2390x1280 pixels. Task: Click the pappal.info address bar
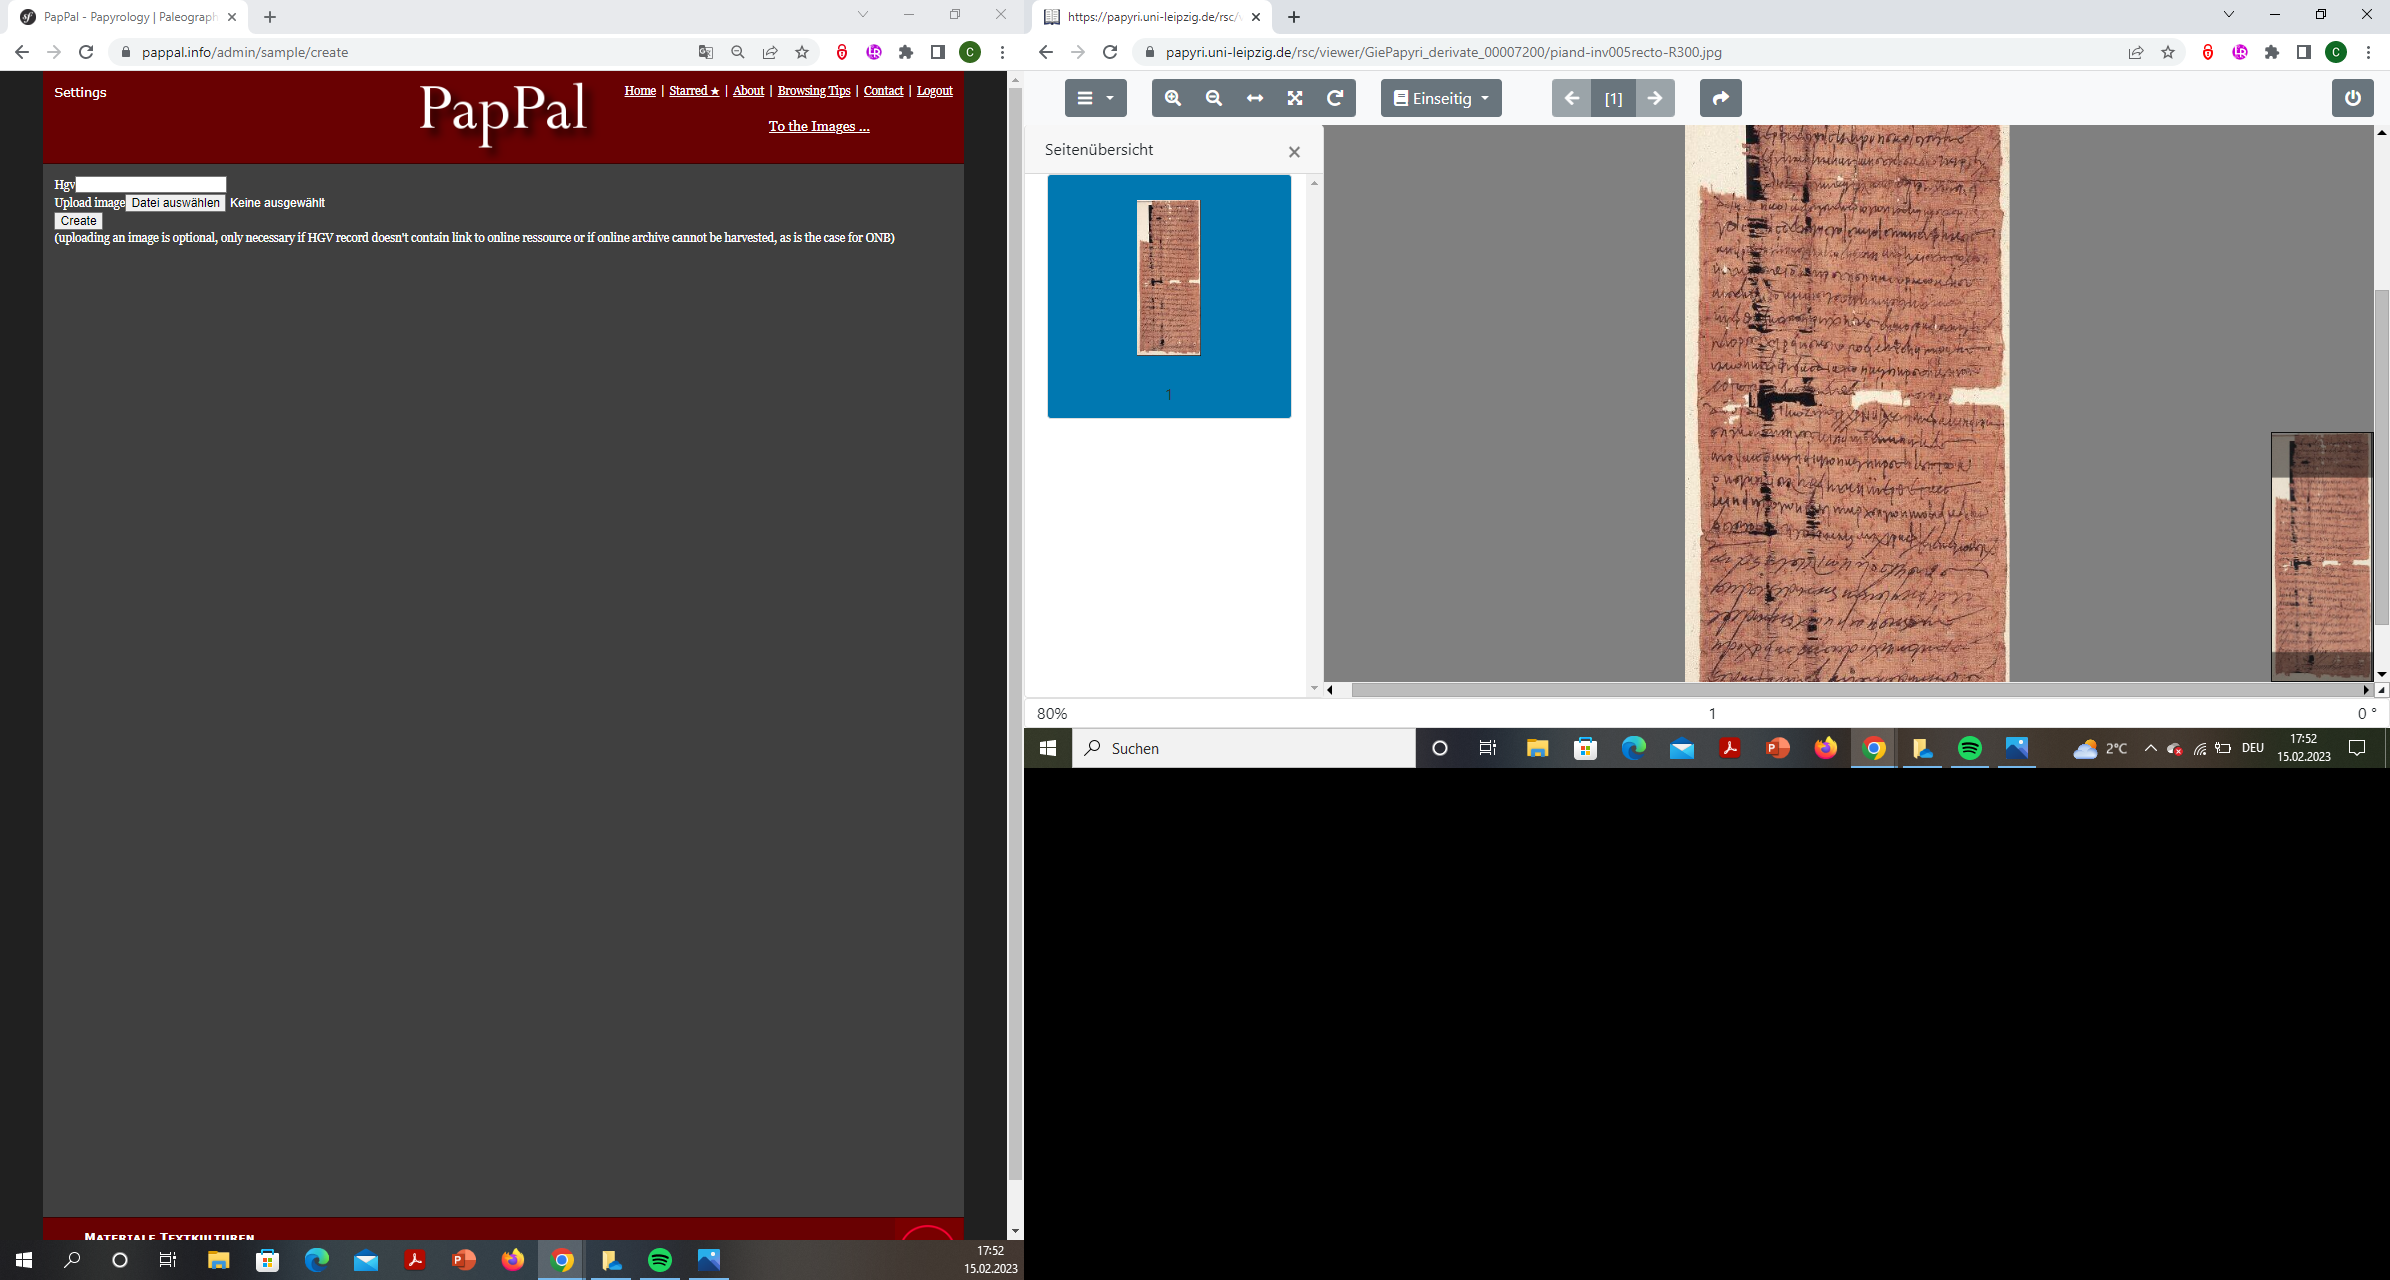(x=410, y=52)
